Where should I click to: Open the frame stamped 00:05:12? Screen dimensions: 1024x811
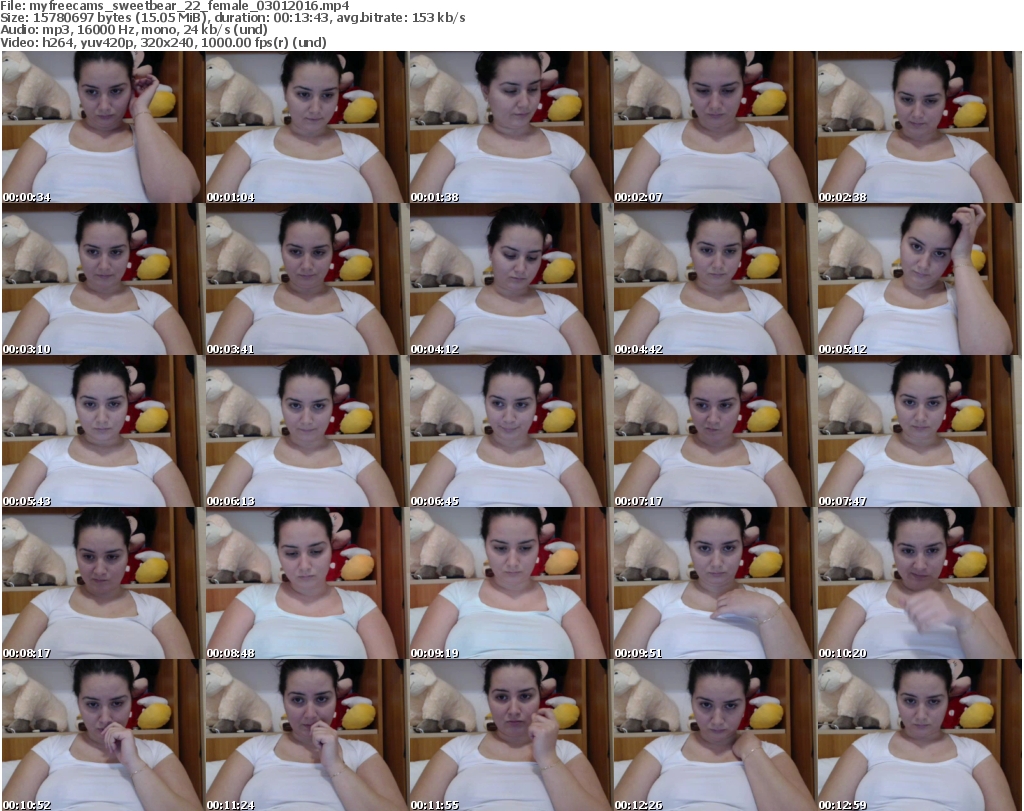click(918, 279)
